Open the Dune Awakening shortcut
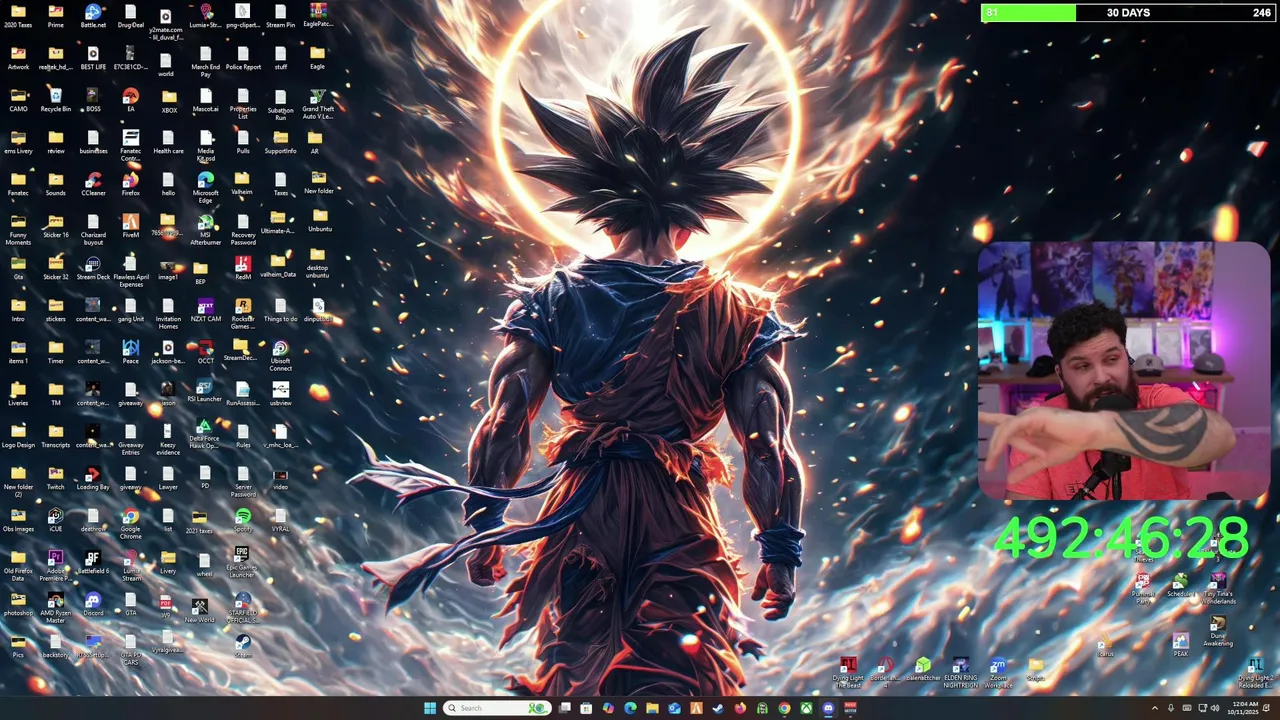The width and height of the screenshot is (1280, 720). [1218, 632]
